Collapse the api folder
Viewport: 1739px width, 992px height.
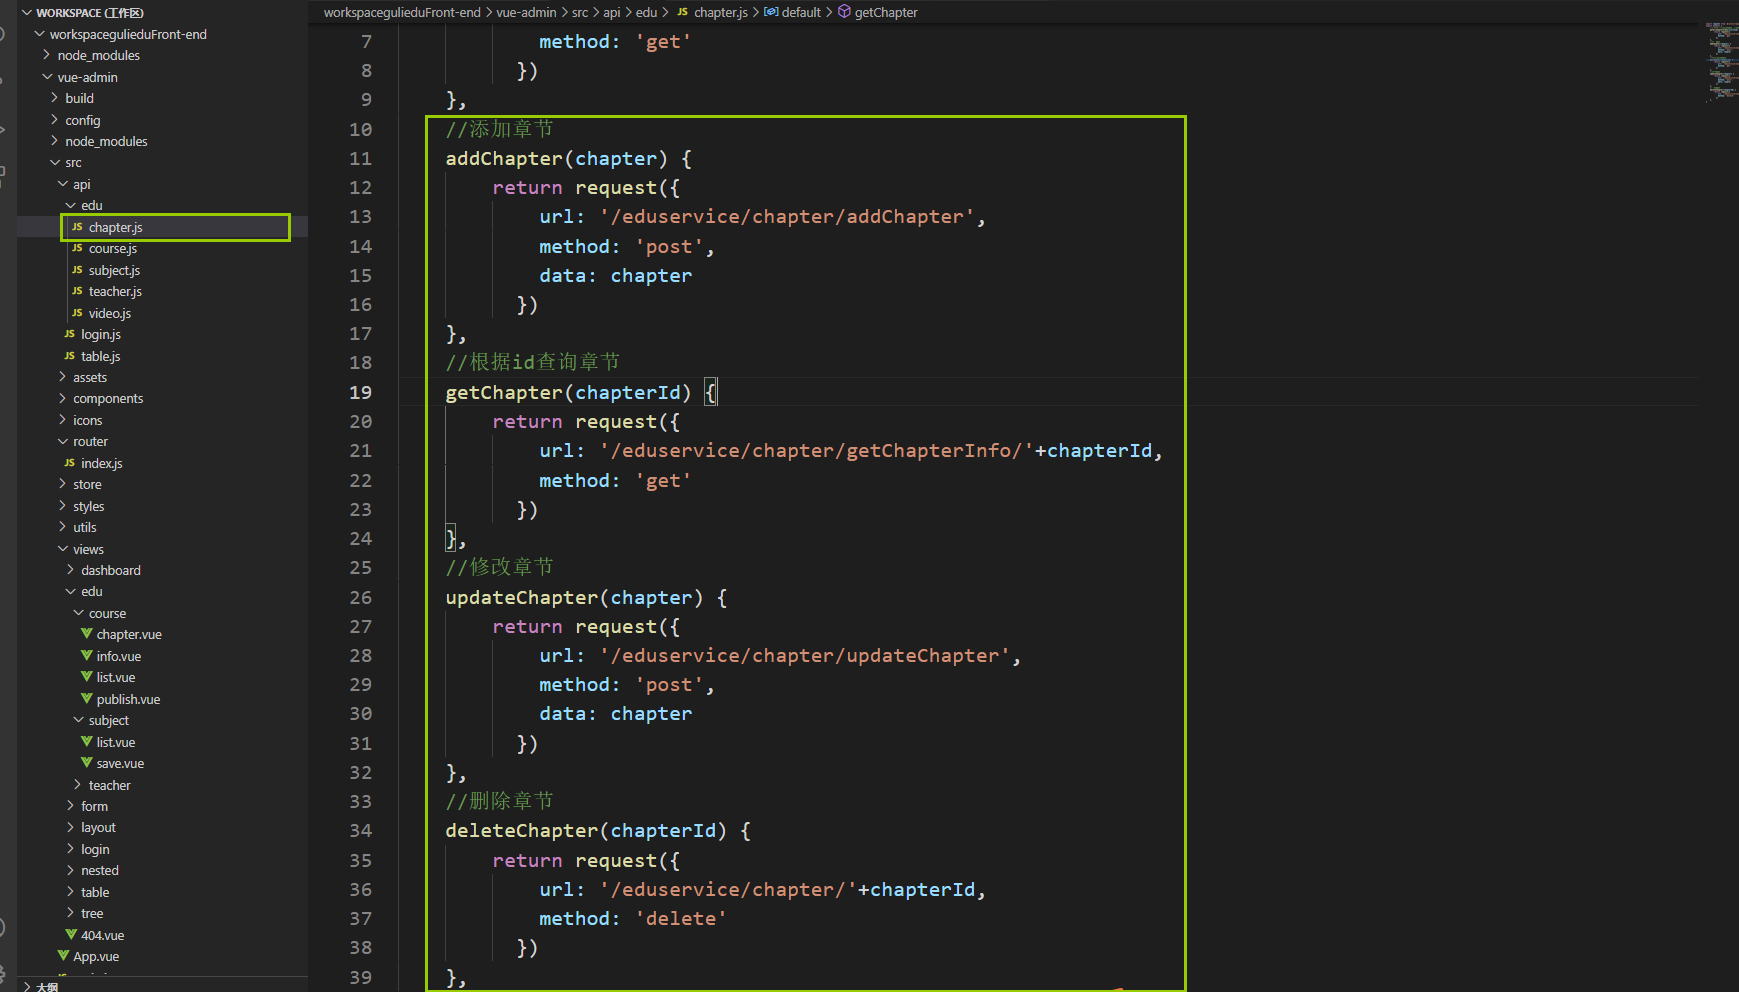(x=63, y=184)
